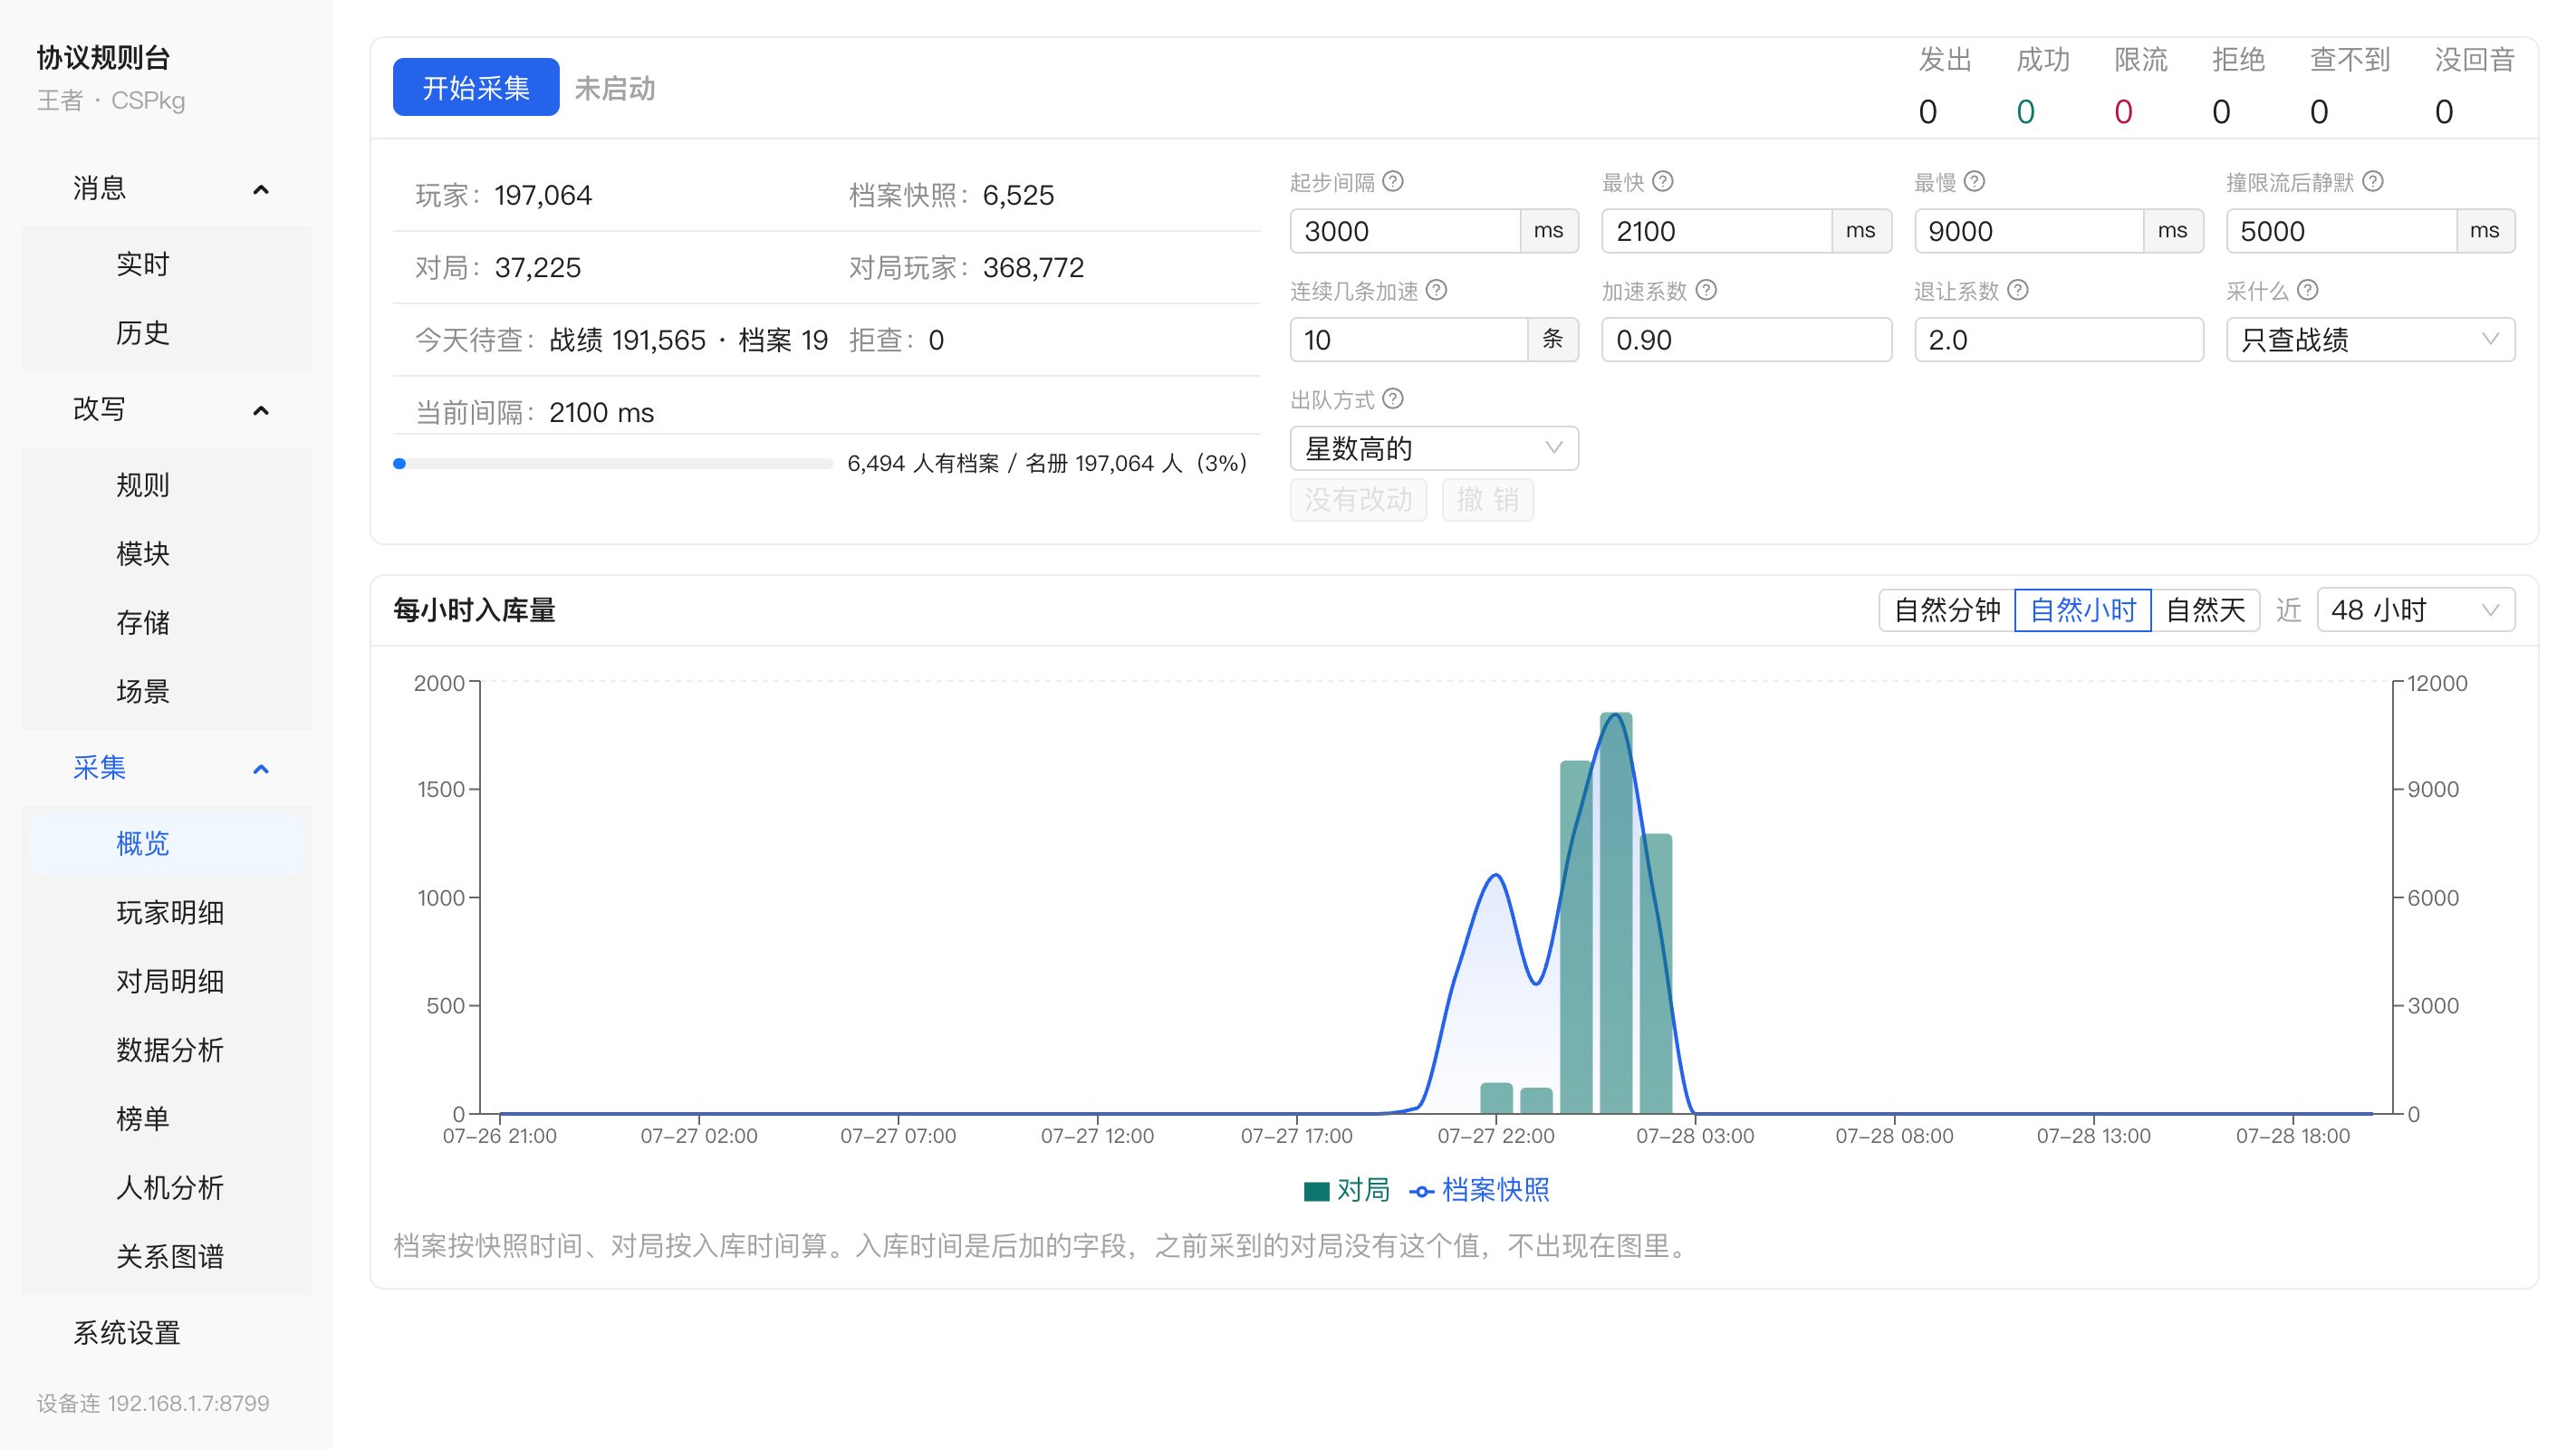Collapse the 采集 menu group
The width and height of the screenshot is (2576, 1449).
click(x=166, y=768)
